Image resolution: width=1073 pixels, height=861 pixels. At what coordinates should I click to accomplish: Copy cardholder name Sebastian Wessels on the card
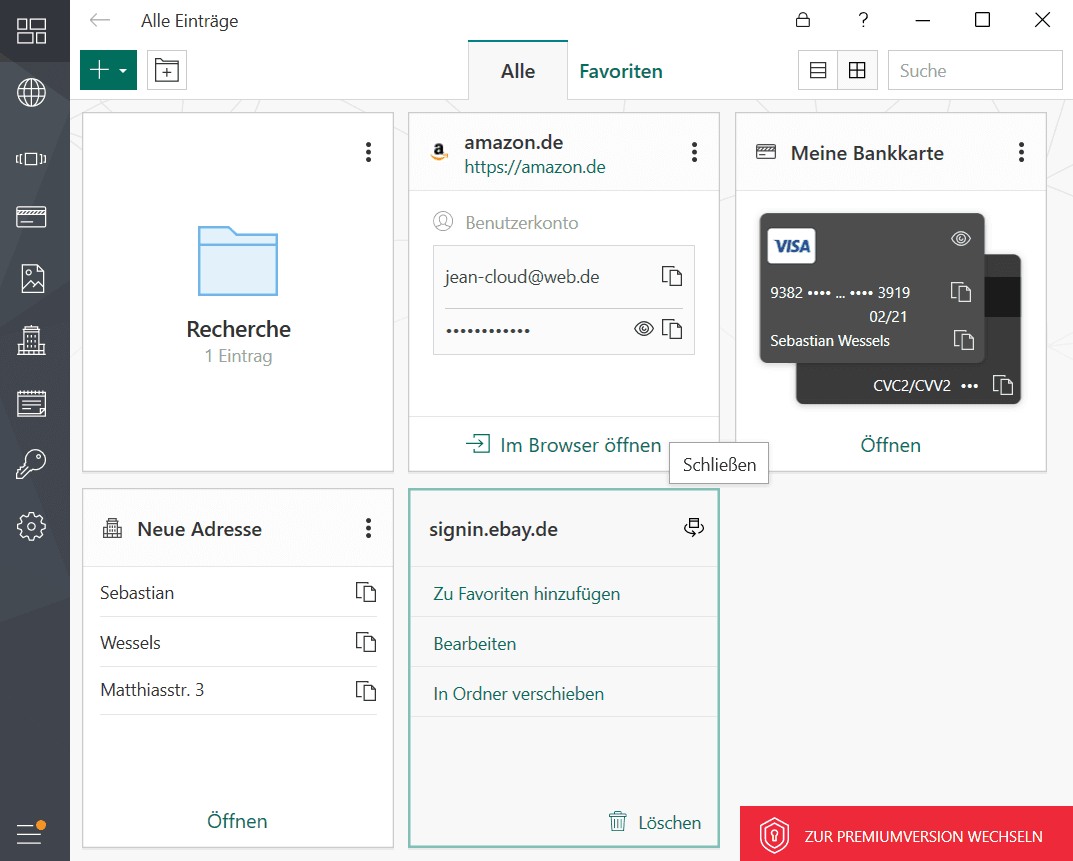964,339
